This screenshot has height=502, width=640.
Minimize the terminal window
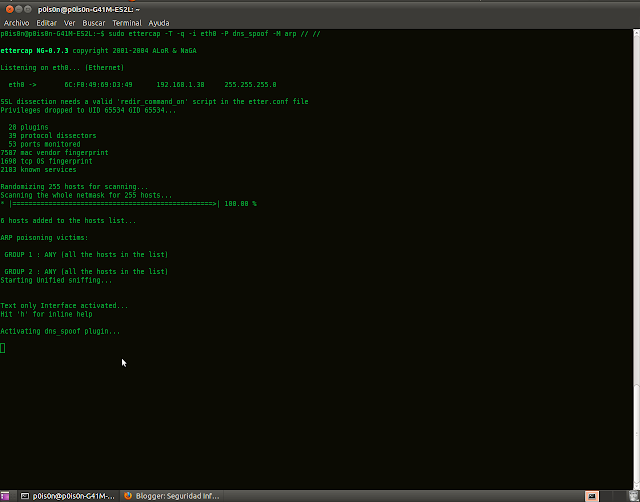point(19,9)
